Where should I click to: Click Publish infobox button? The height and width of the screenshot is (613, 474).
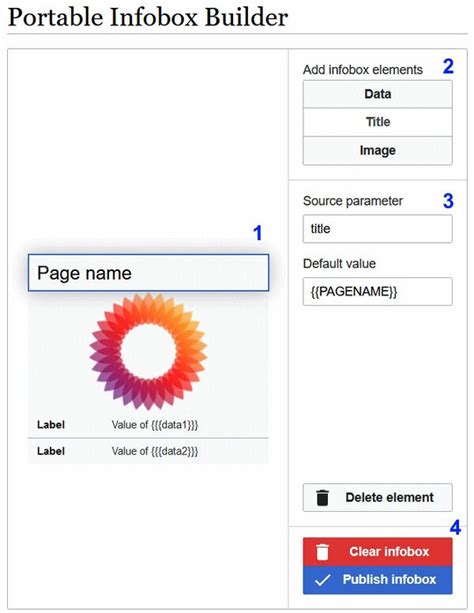coord(377,580)
